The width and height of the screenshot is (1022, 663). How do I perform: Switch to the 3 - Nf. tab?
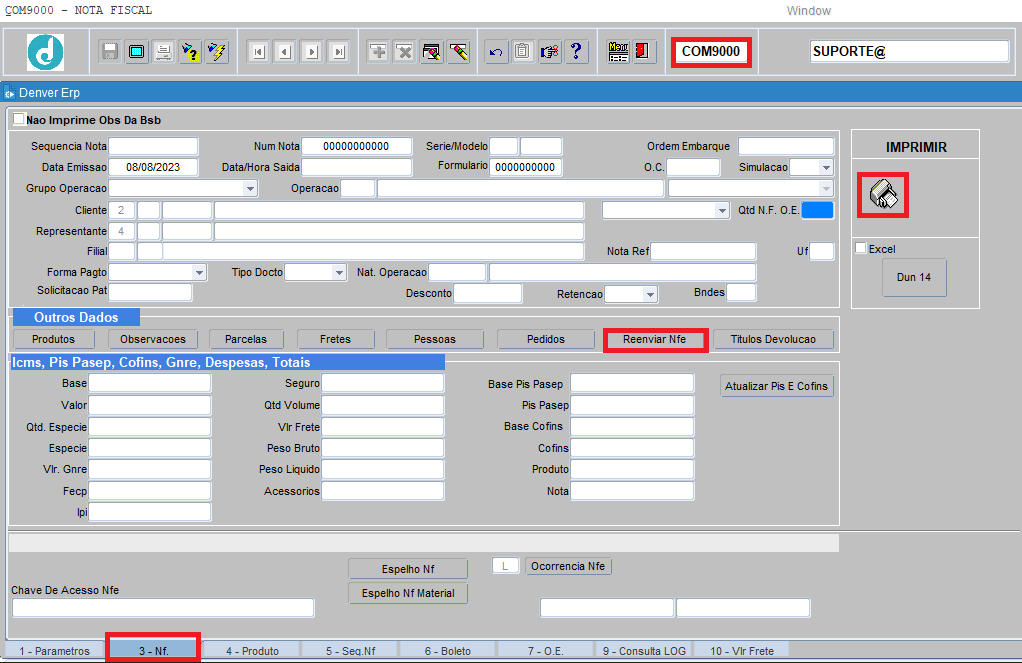[x=154, y=651]
